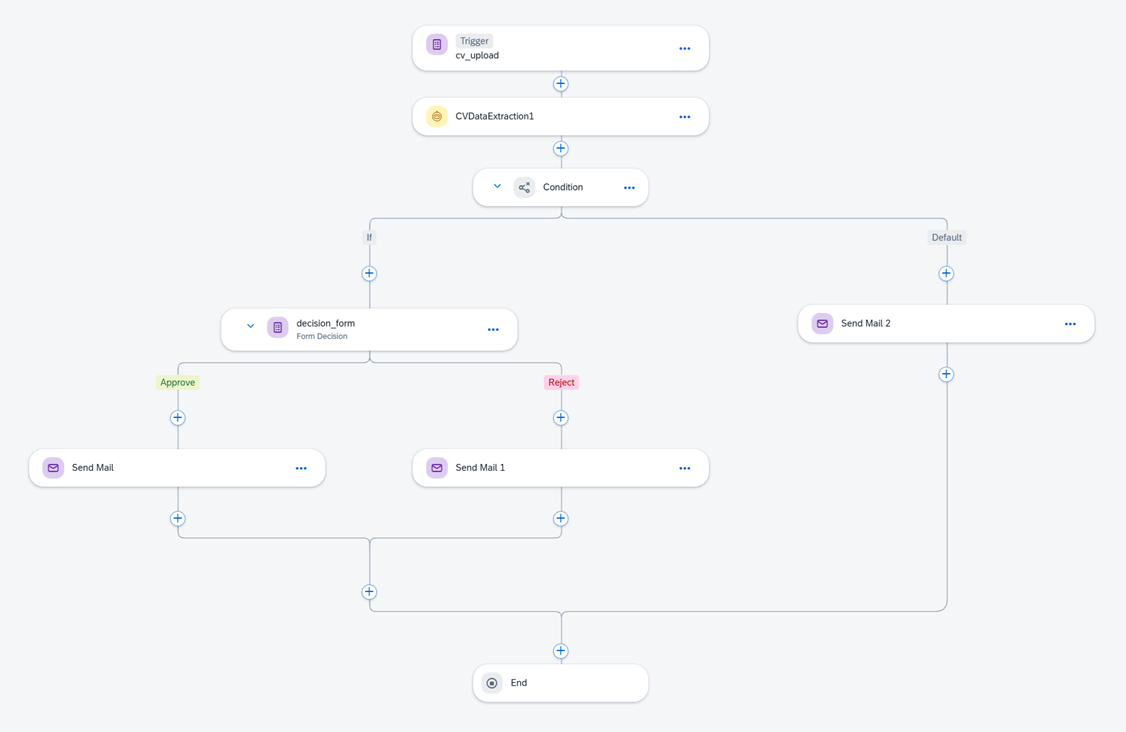1126x732 pixels.
Task: Click the Send Mail 1 envelope icon
Action: click(437, 468)
